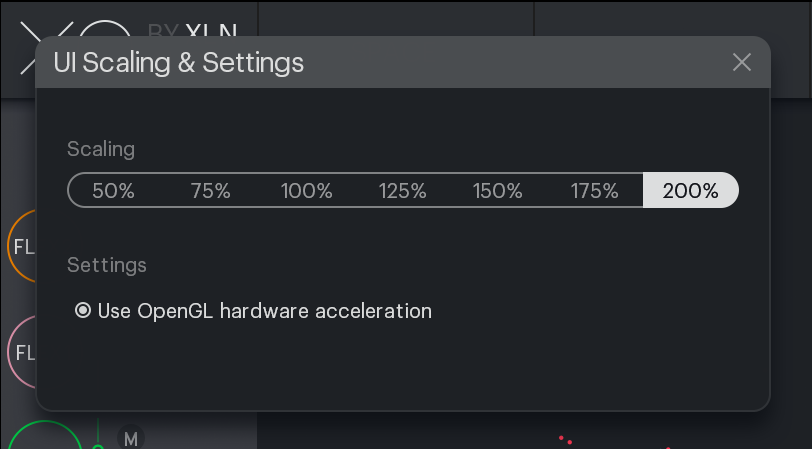
Task: Click the green slider handle beside the M button
Action: 98,446
